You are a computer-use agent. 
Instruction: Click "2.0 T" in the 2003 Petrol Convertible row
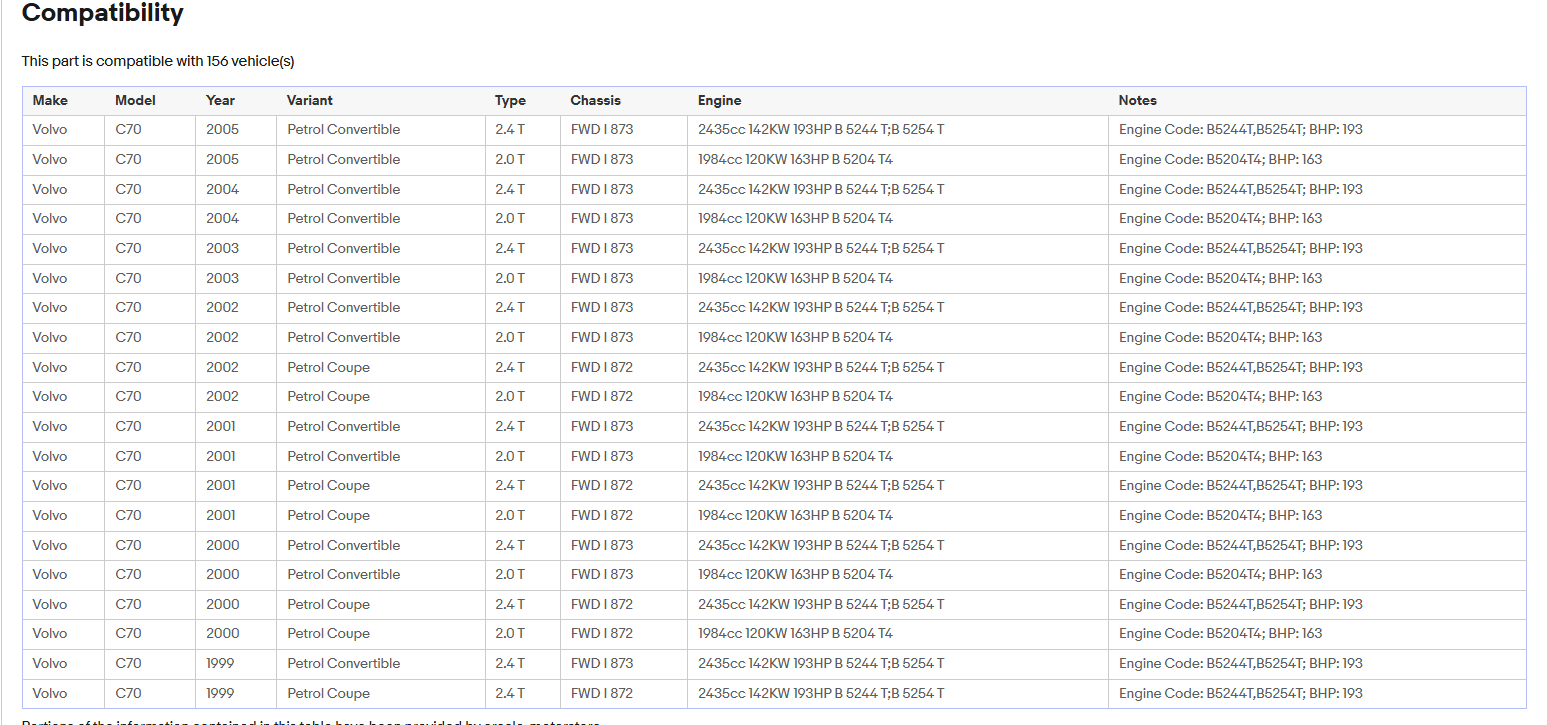(x=510, y=278)
